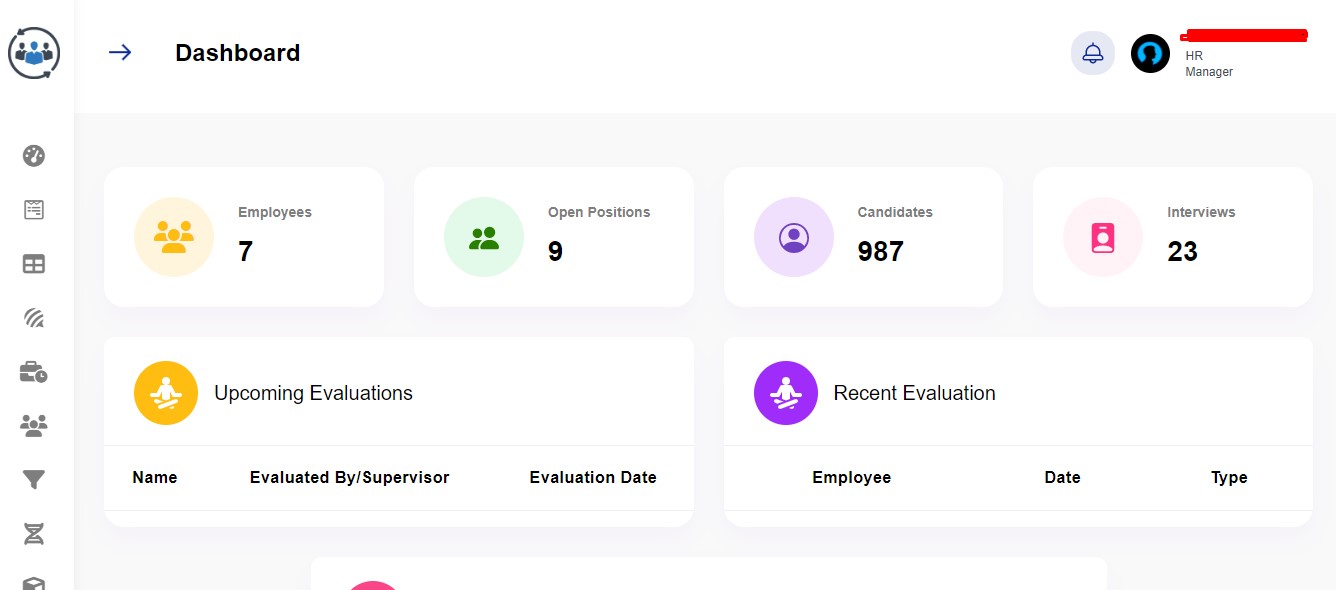Click the funnel filter sidebar icon
This screenshot has width=1336, height=590.
pos(34,480)
